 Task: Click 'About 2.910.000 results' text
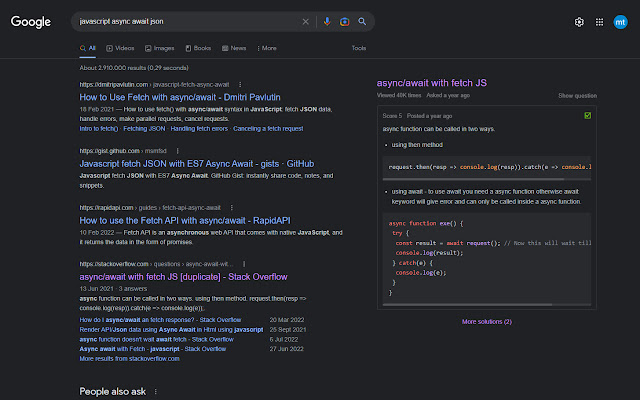[x=134, y=68]
